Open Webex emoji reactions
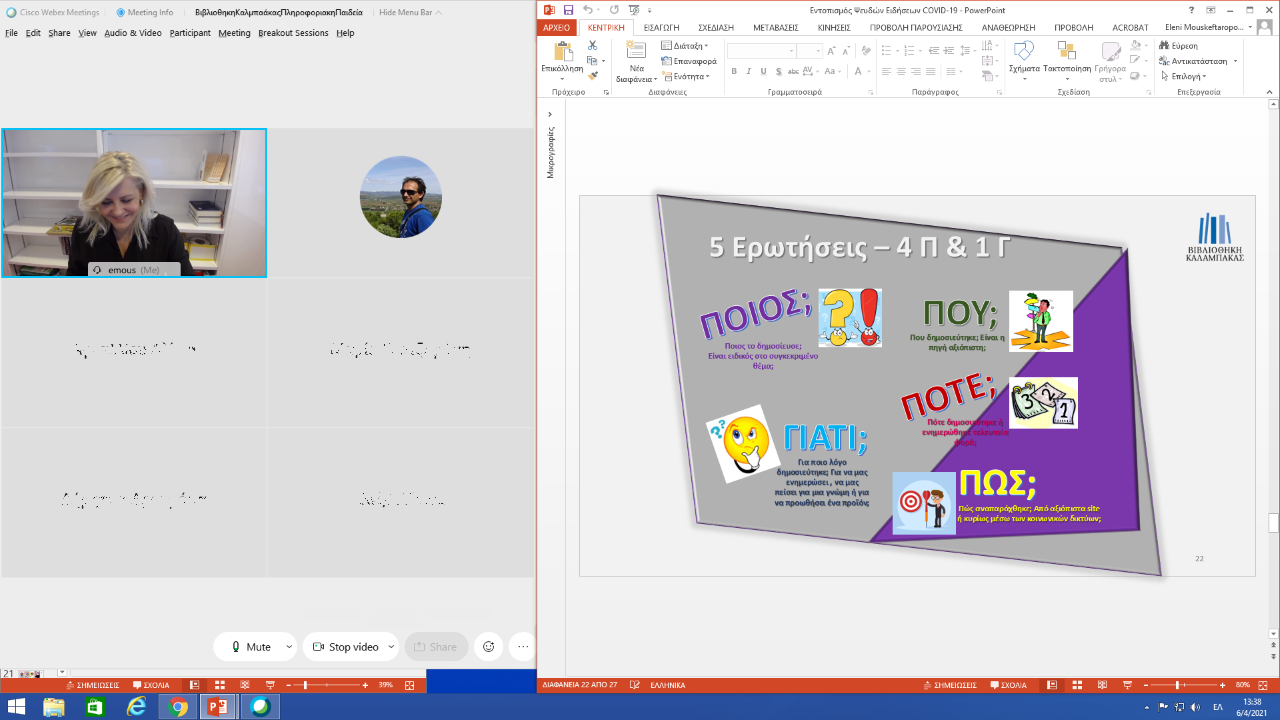 point(488,647)
